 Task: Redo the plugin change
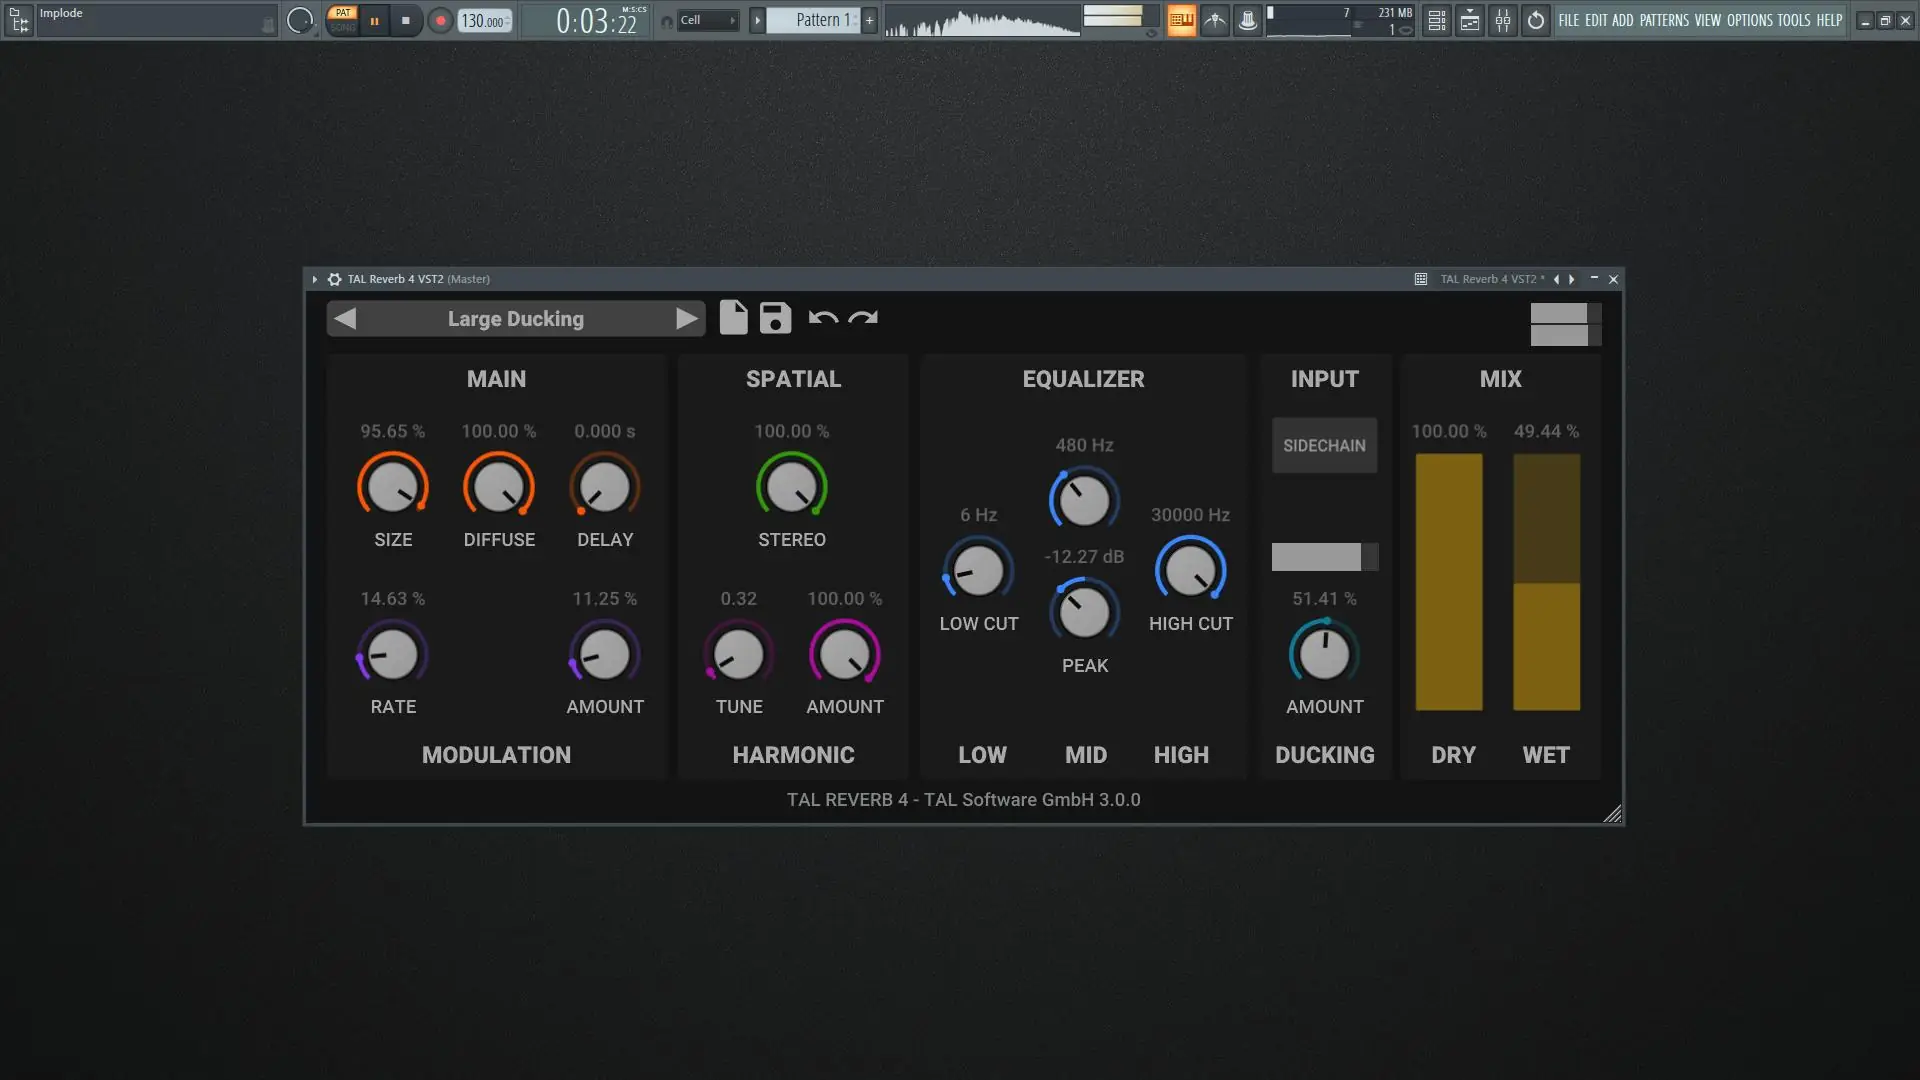863,318
